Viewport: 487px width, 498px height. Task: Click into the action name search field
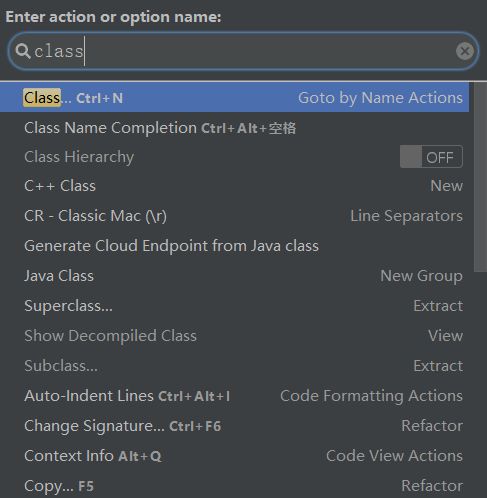tap(243, 51)
